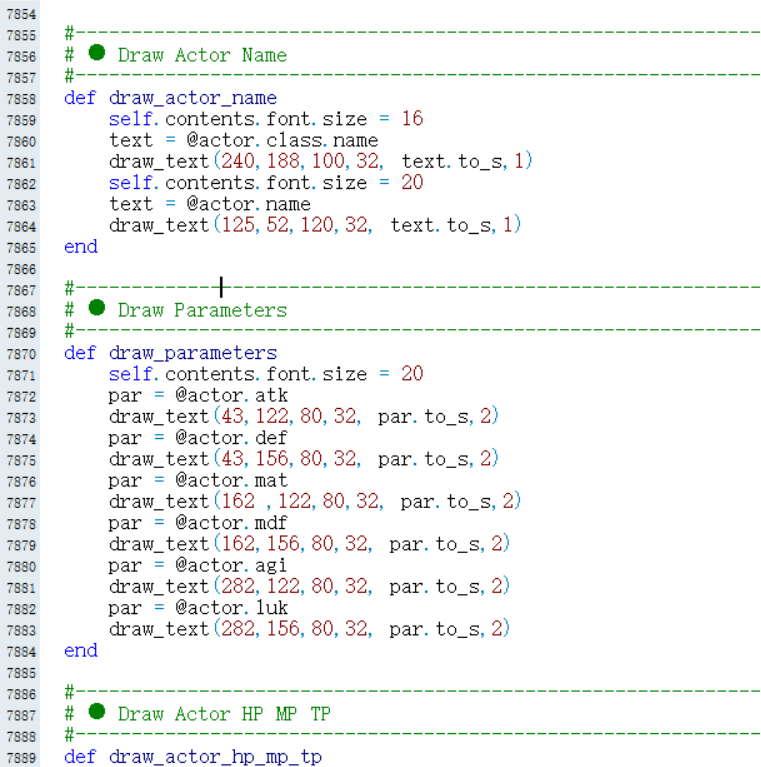
Task: Click '@actor.class.name' assignment text
Action: point(282,140)
